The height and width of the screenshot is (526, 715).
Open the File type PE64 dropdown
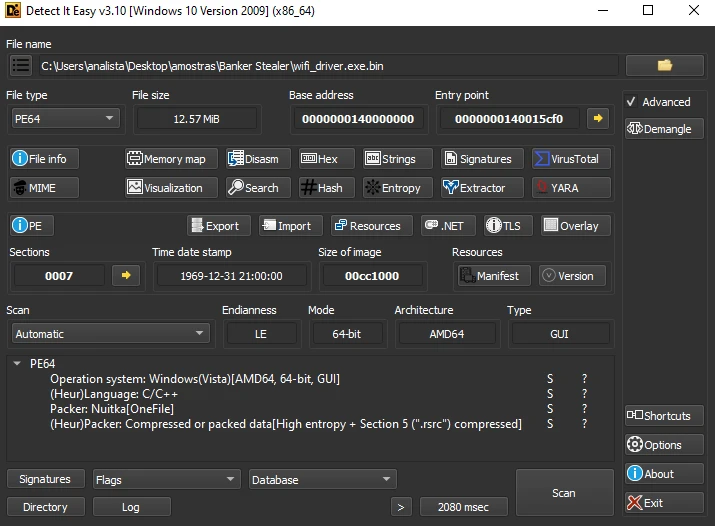(x=65, y=119)
